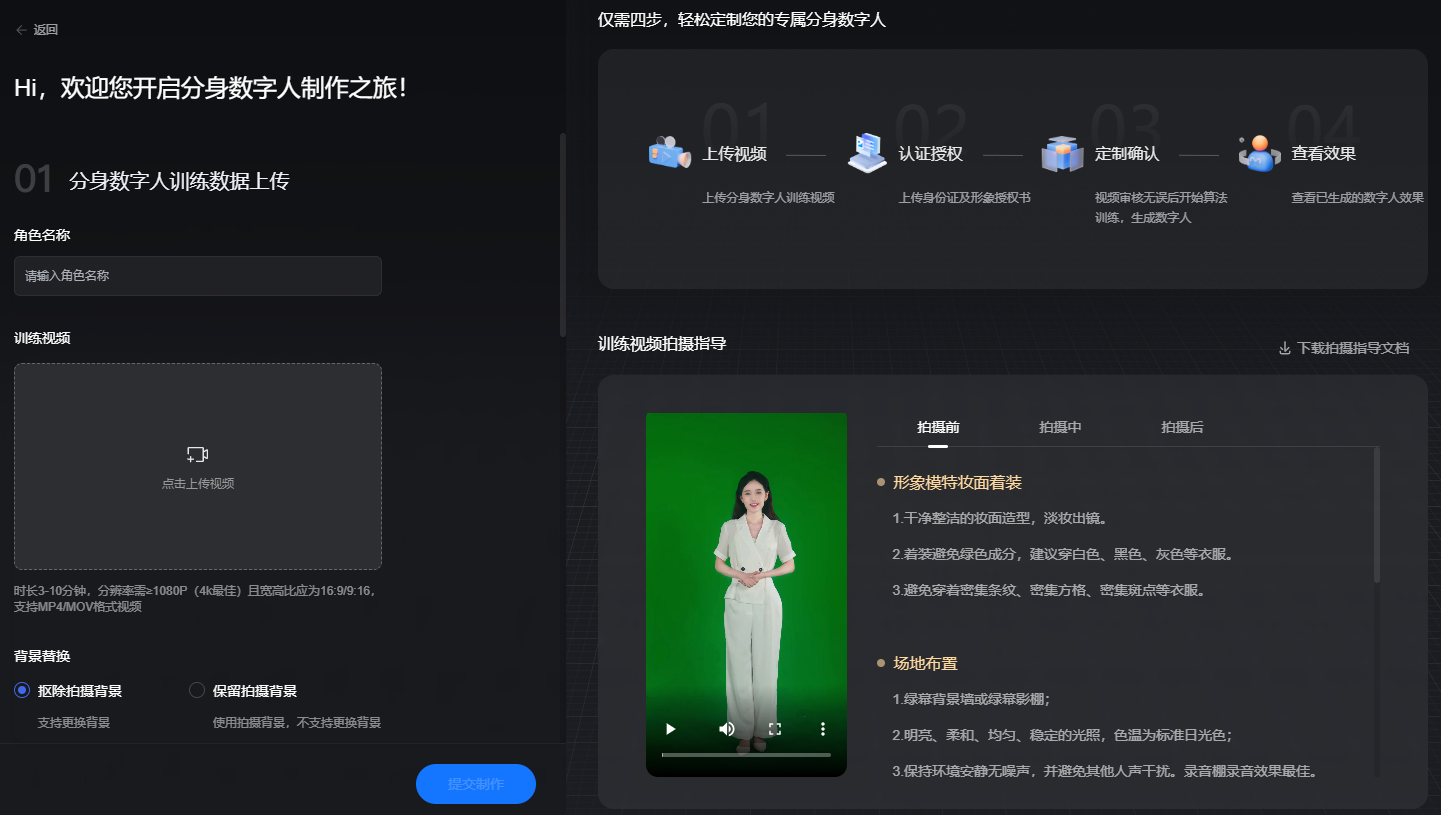Click the 上传视频 step camera icon

click(669, 154)
